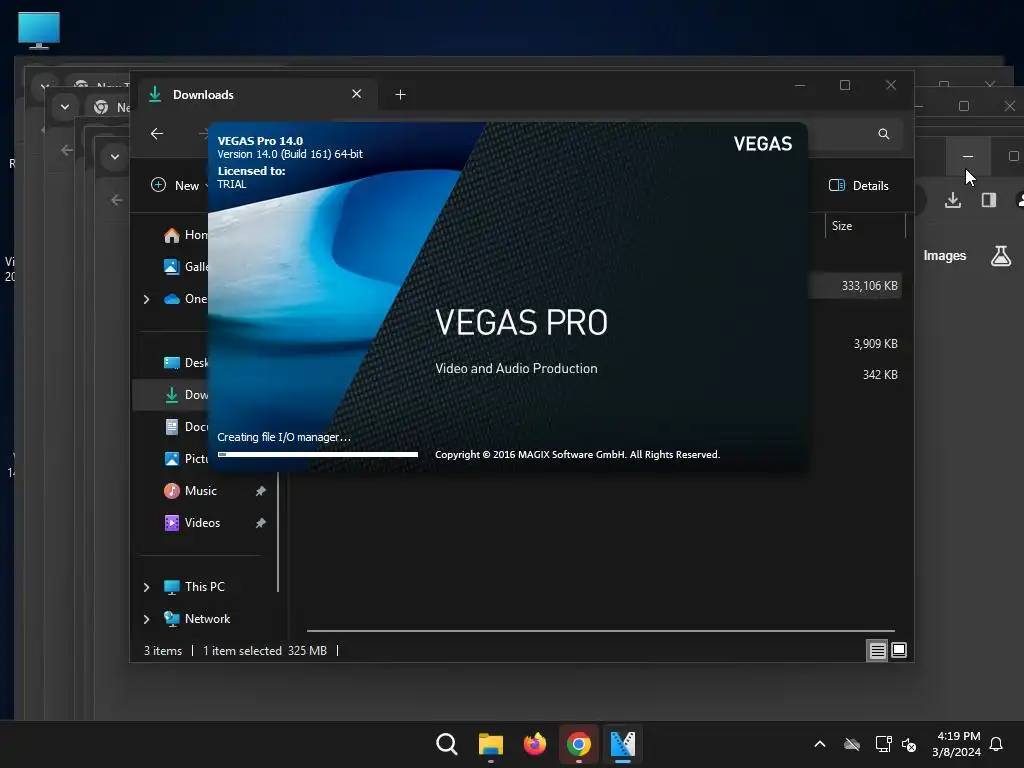The width and height of the screenshot is (1024, 768).
Task: Click the VEGAS splash loading progress bar
Action: tap(318, 455)
